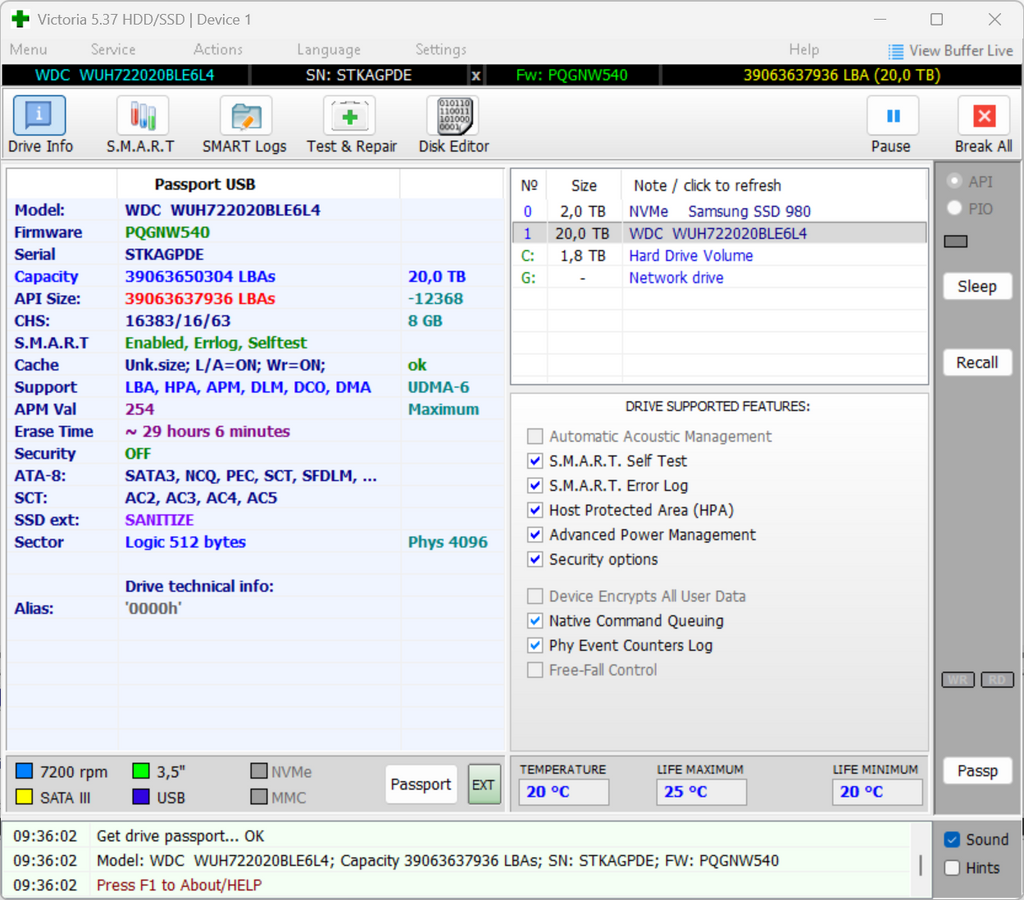Click the gray MMC indicator square
Screen dimensions: 1024x900
pos(259,797)
